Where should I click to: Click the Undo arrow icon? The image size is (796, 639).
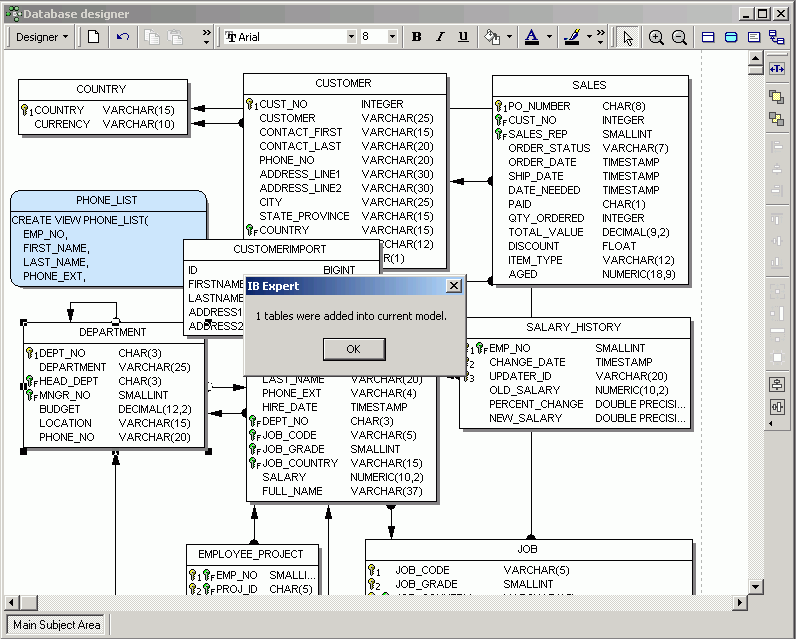click(123, 37)
